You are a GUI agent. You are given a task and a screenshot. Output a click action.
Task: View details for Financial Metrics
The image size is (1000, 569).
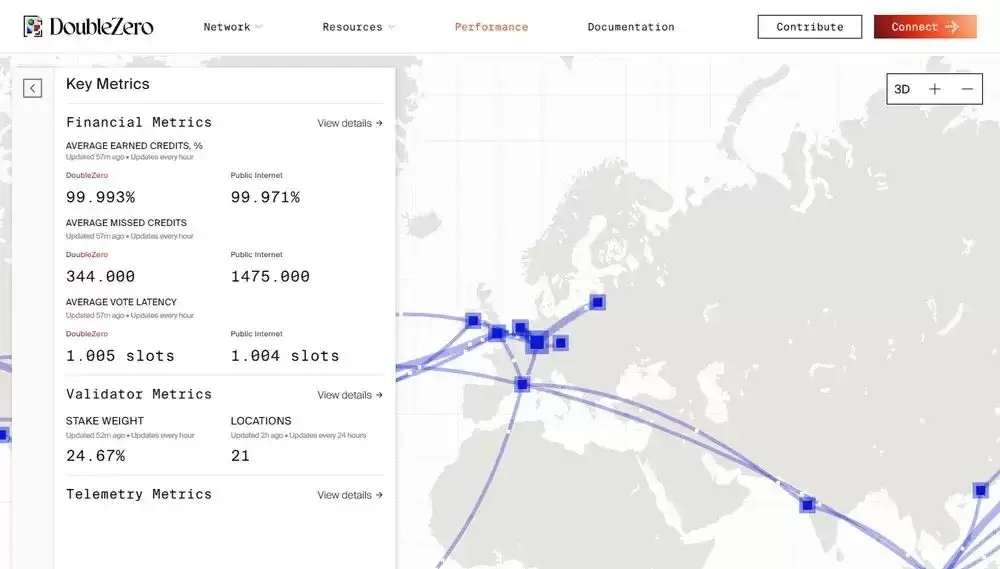coord(349,123)
